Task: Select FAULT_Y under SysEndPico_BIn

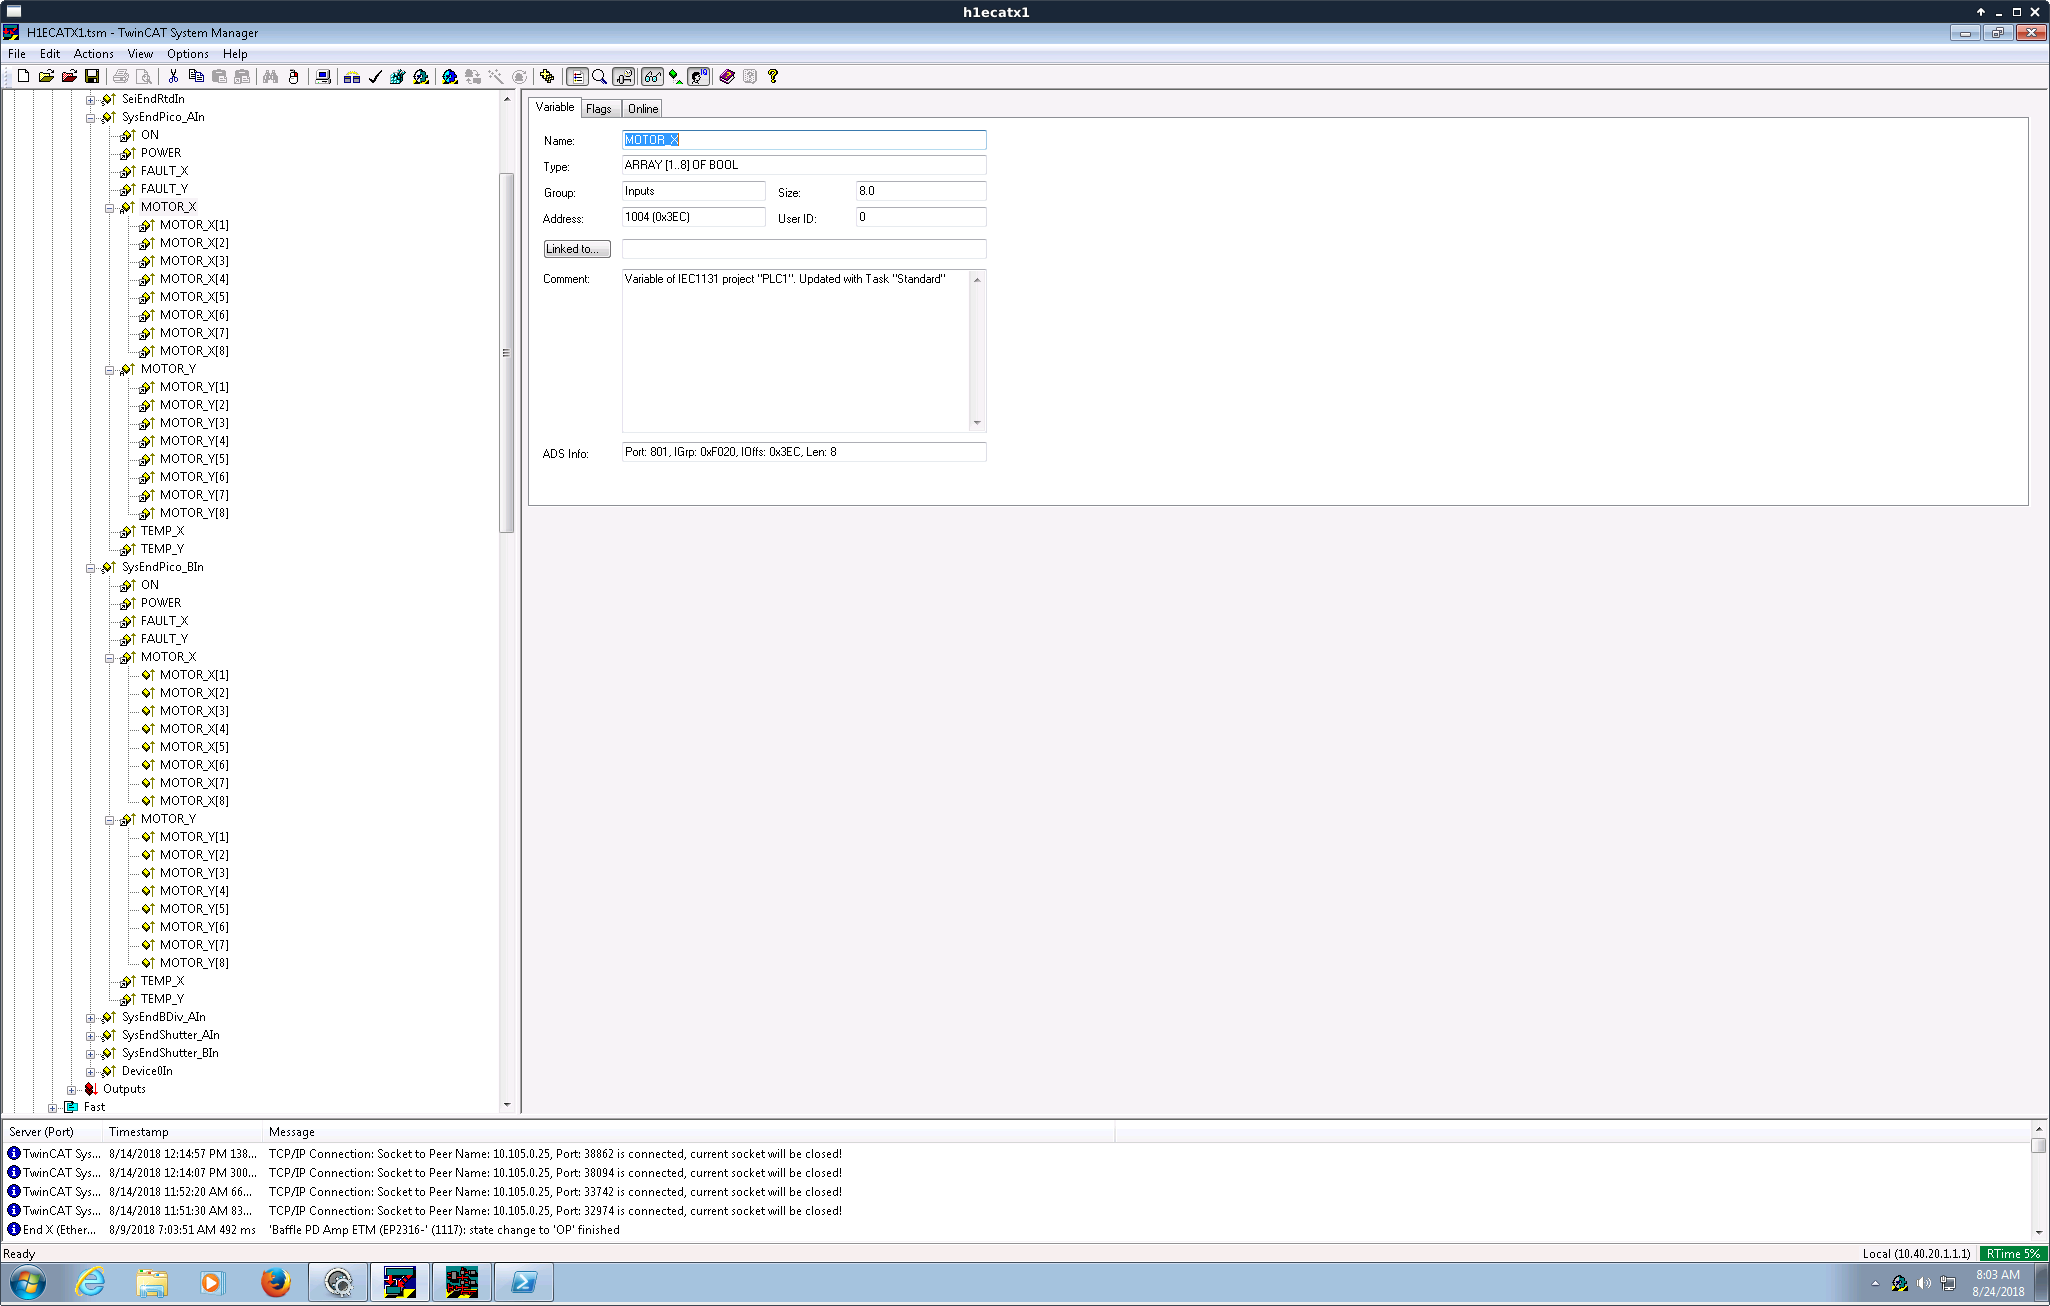Action: 164,639
